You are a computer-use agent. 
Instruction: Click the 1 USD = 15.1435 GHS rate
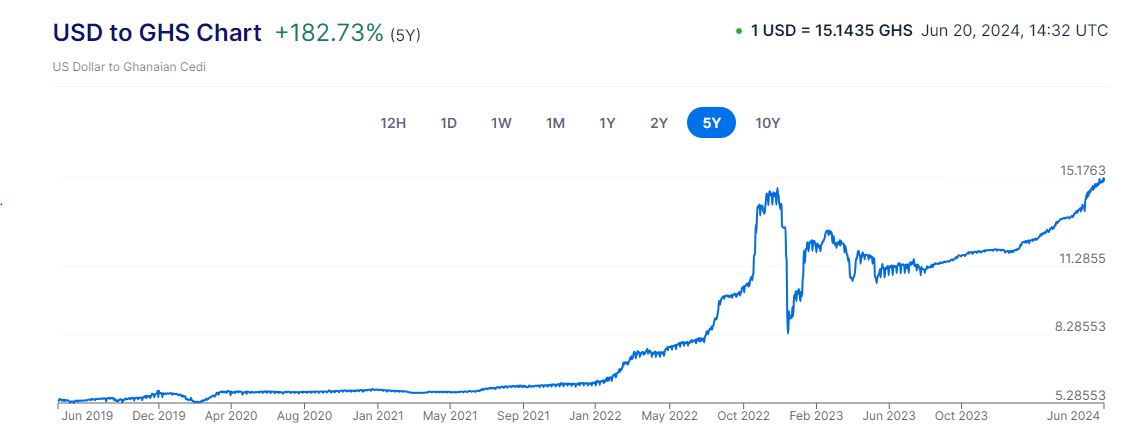831,31
